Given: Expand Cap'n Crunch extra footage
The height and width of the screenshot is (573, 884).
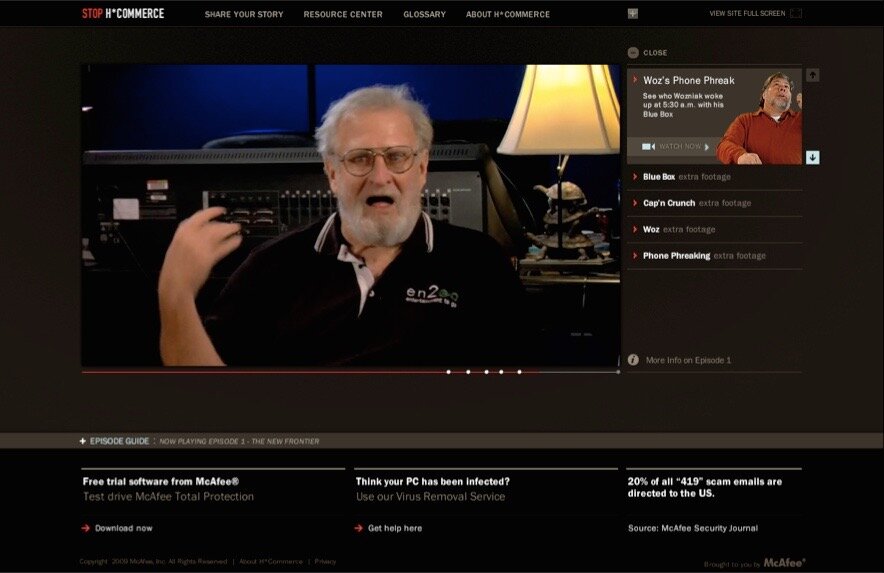Looking at the screenshot, I should 714,203.
